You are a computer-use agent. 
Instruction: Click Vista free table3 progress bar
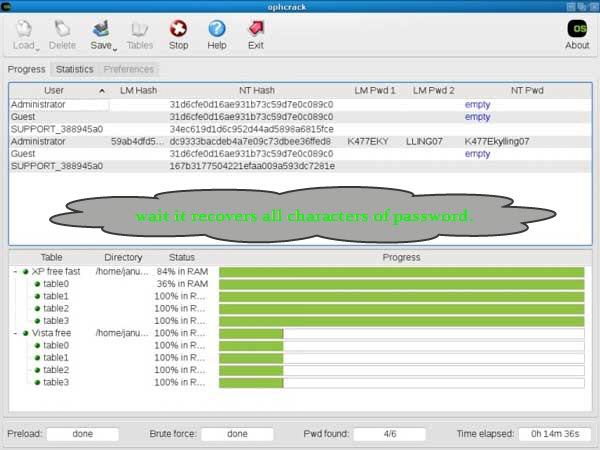coord(402,383)
